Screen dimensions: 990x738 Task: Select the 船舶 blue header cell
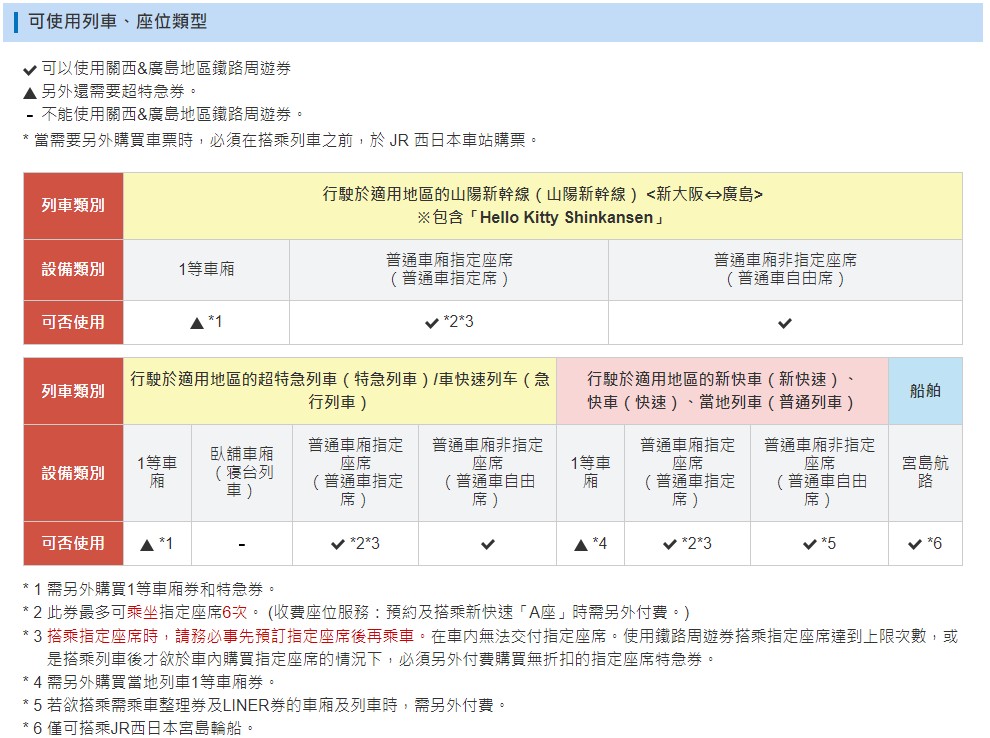click(x=925, y=391)
